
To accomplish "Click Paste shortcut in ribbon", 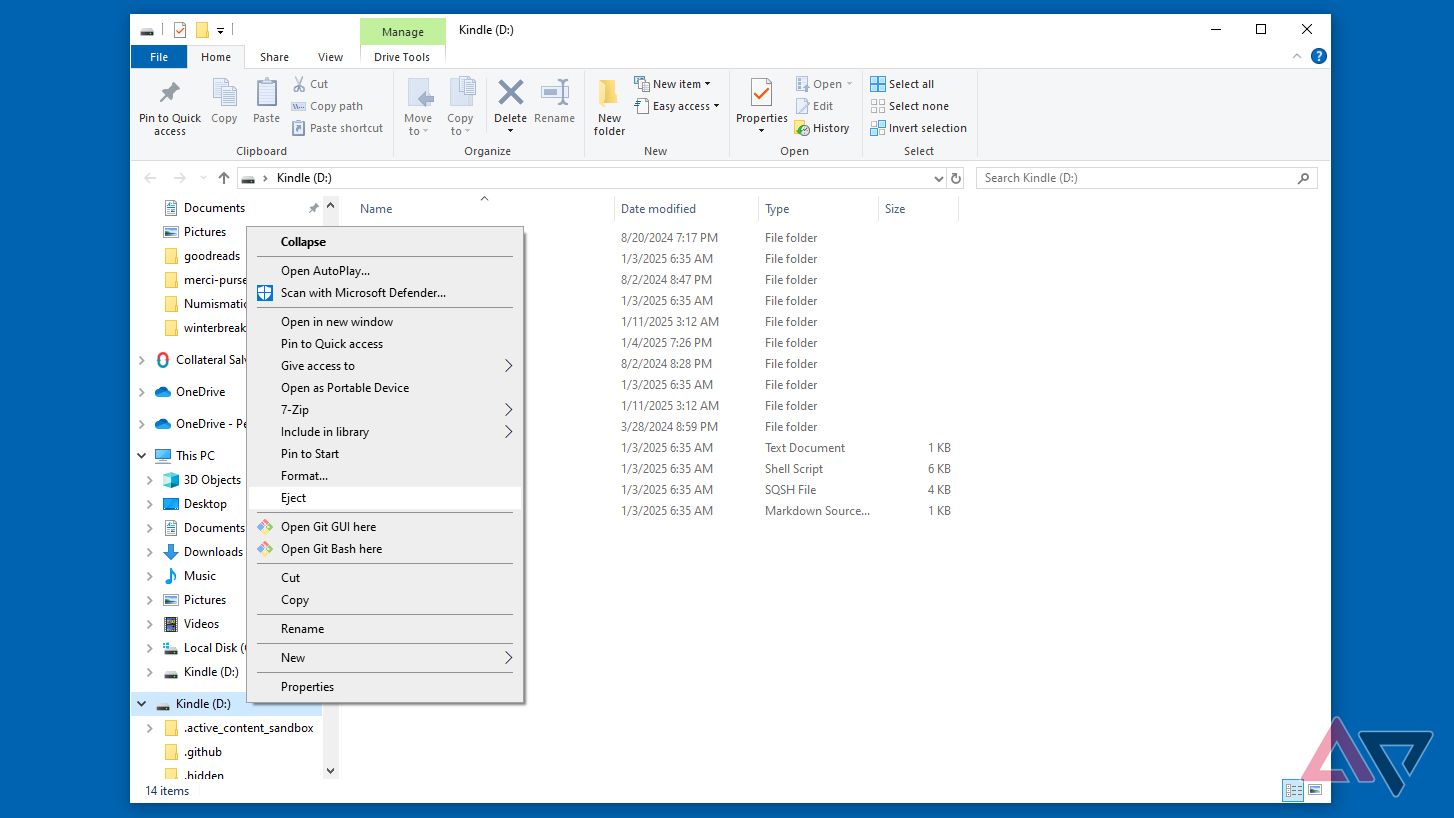I will point(337,128).
